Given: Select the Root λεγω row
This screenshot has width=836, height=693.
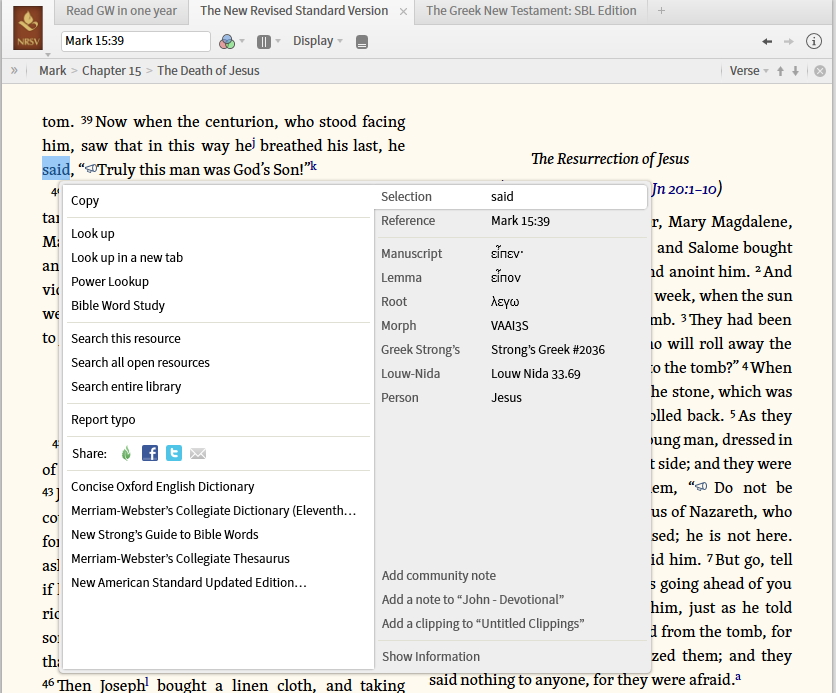Looking at the screenshot, I should (x=511, y=302).
